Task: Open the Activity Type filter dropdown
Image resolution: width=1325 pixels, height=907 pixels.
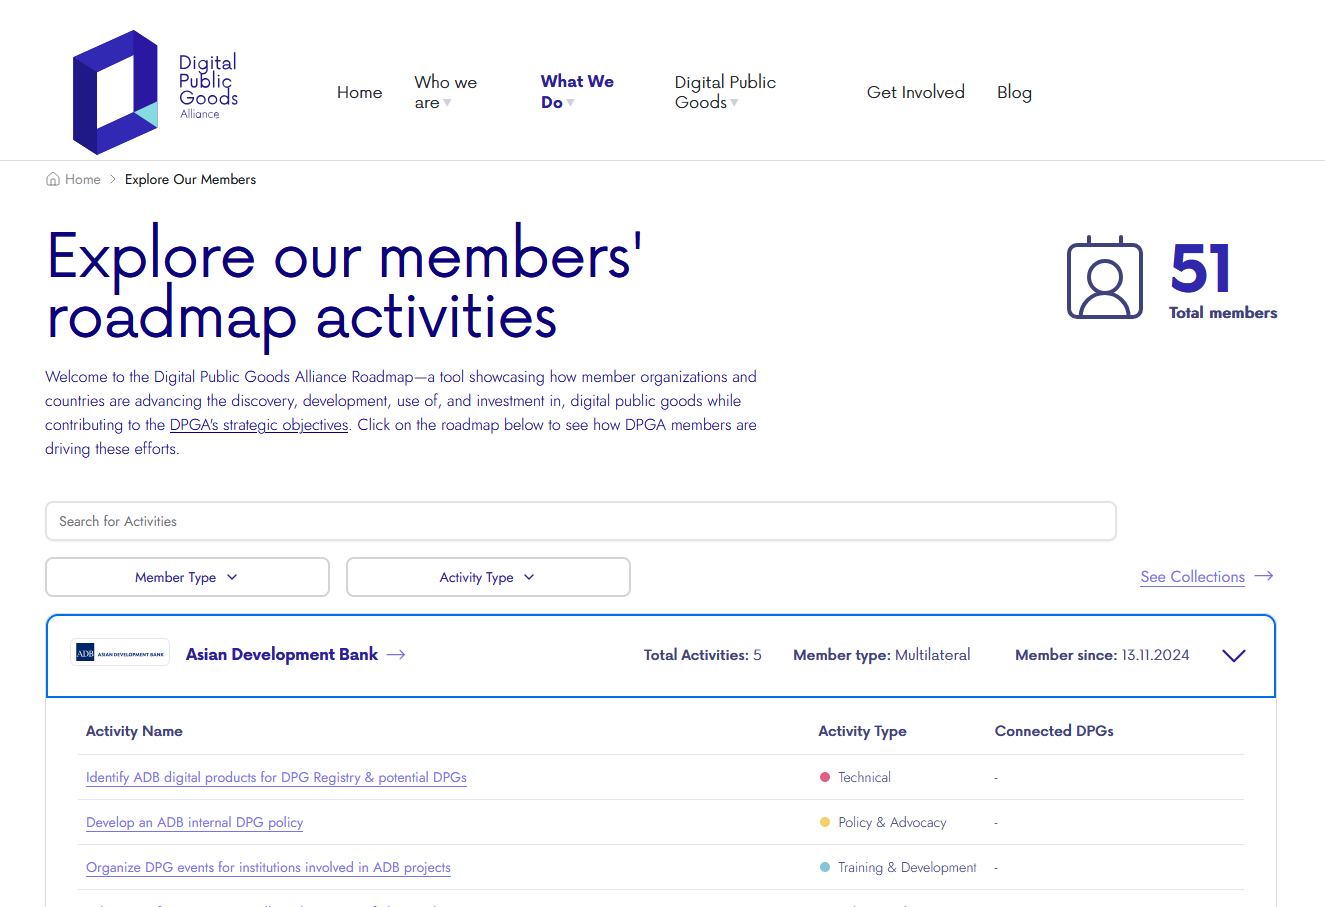Action: pos(488,577)
